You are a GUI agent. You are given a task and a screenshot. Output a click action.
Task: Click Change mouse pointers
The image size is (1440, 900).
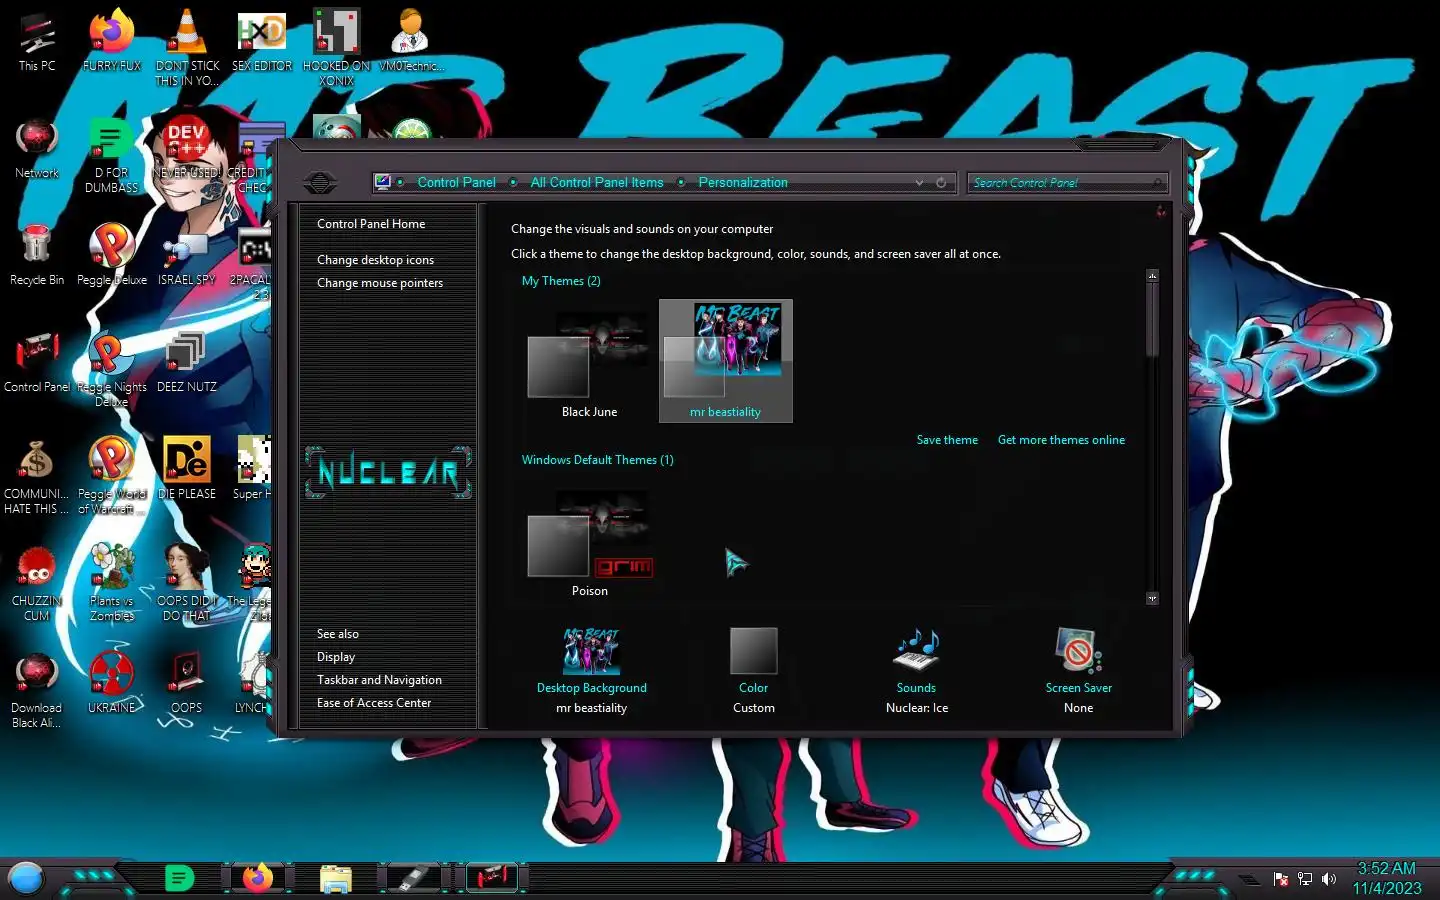point(380,283)
